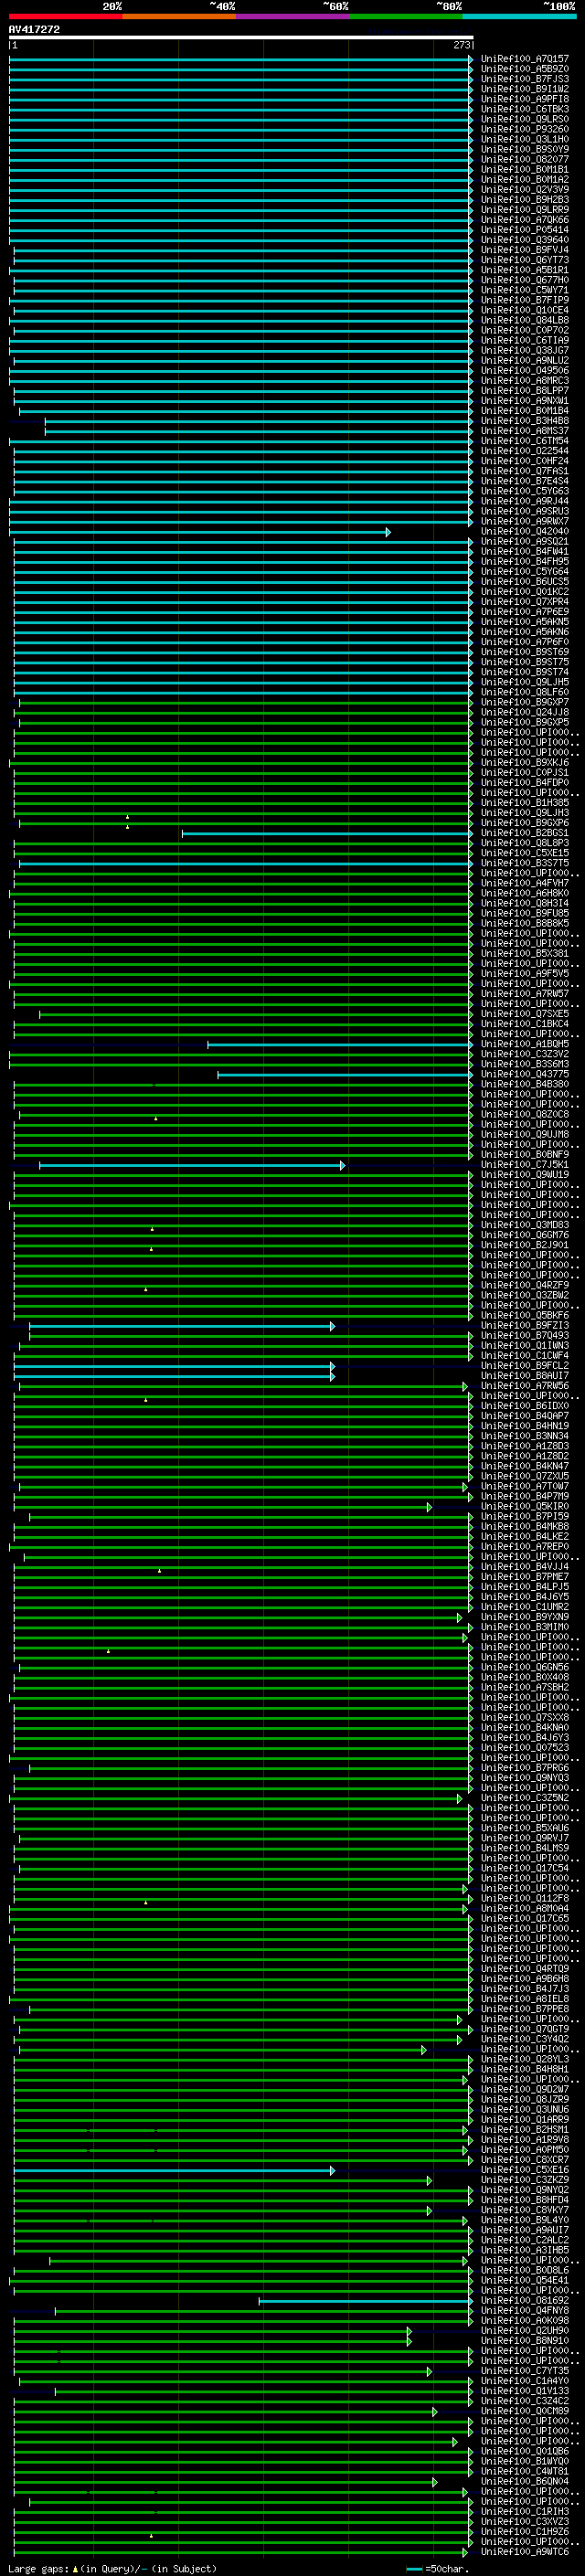585x2576 pixels.
Task: Click label UniRef100_Q9WU19
Action: (x=525, y=1175)
